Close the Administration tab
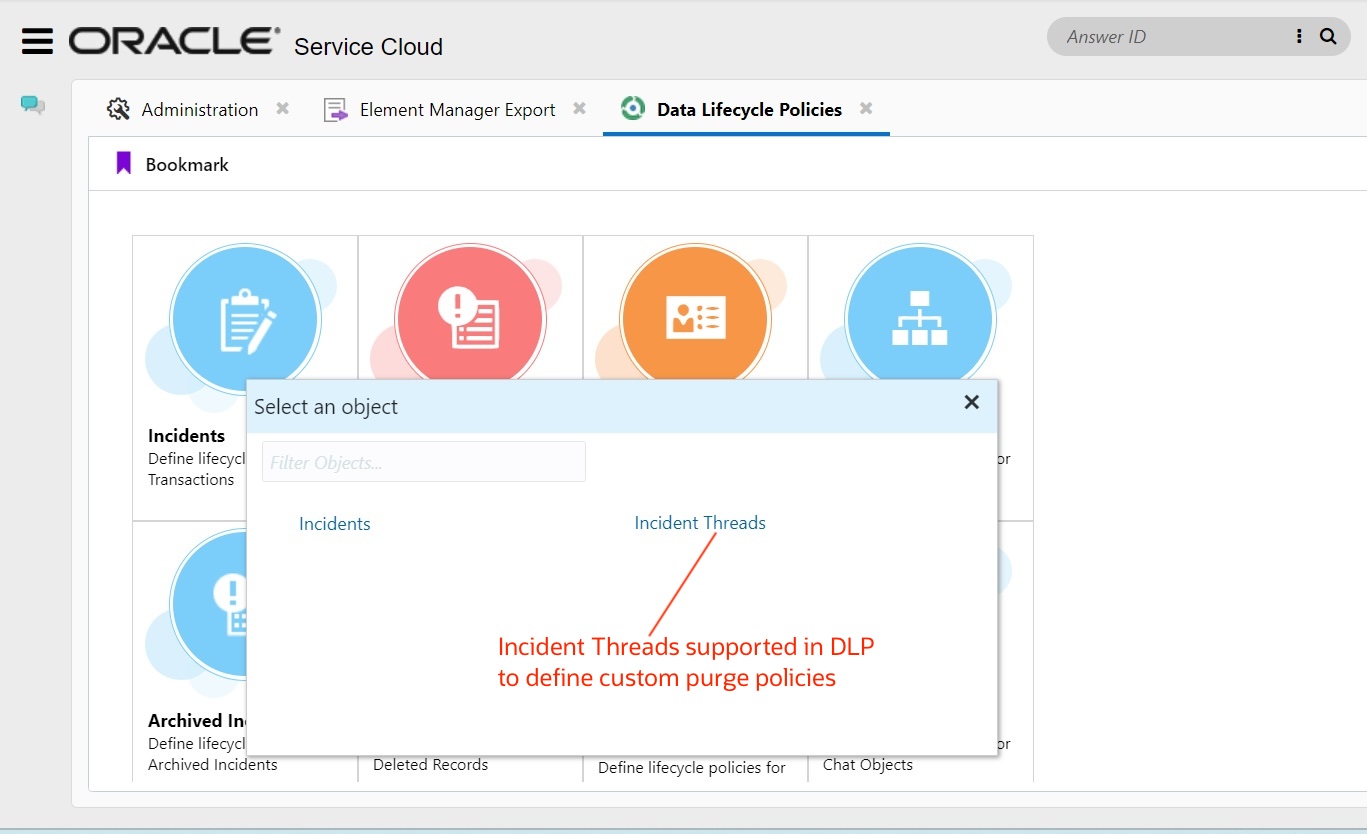This screenshot has height=834, width=1367. 283,108
